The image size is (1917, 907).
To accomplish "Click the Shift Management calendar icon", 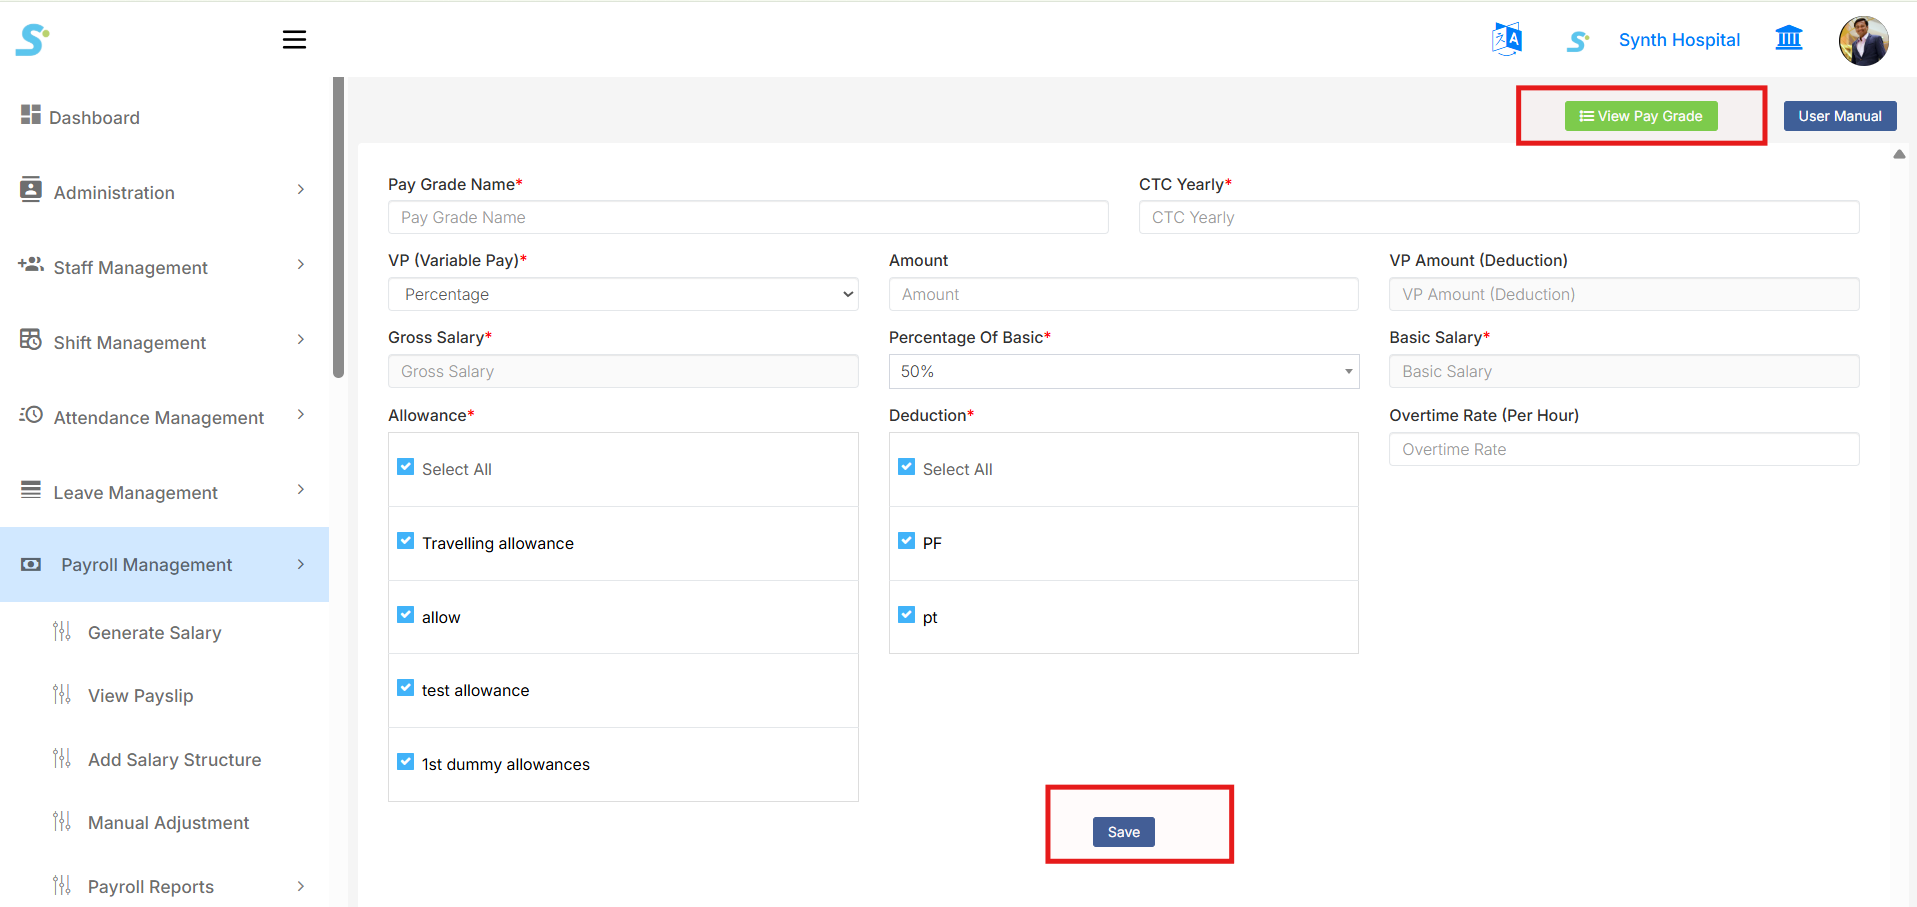I will (x=31, y=340).
